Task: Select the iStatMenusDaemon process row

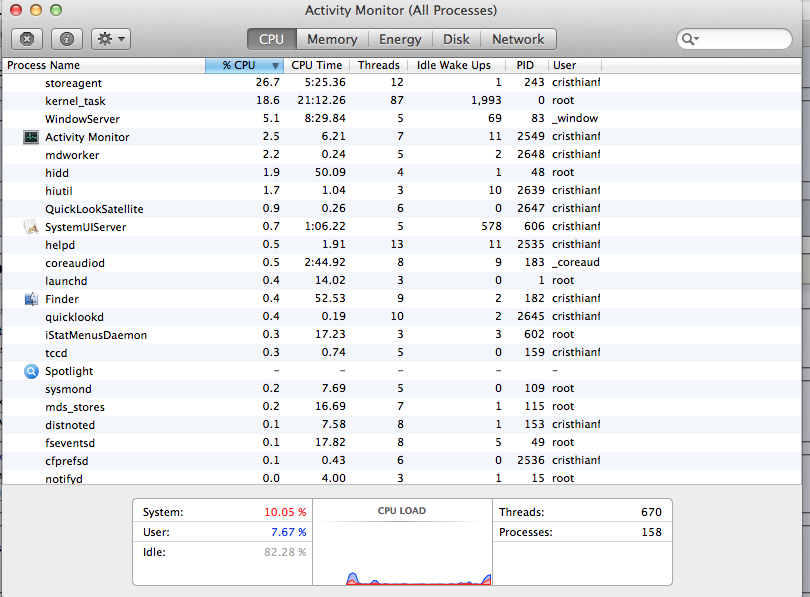Action: (402, 335)
